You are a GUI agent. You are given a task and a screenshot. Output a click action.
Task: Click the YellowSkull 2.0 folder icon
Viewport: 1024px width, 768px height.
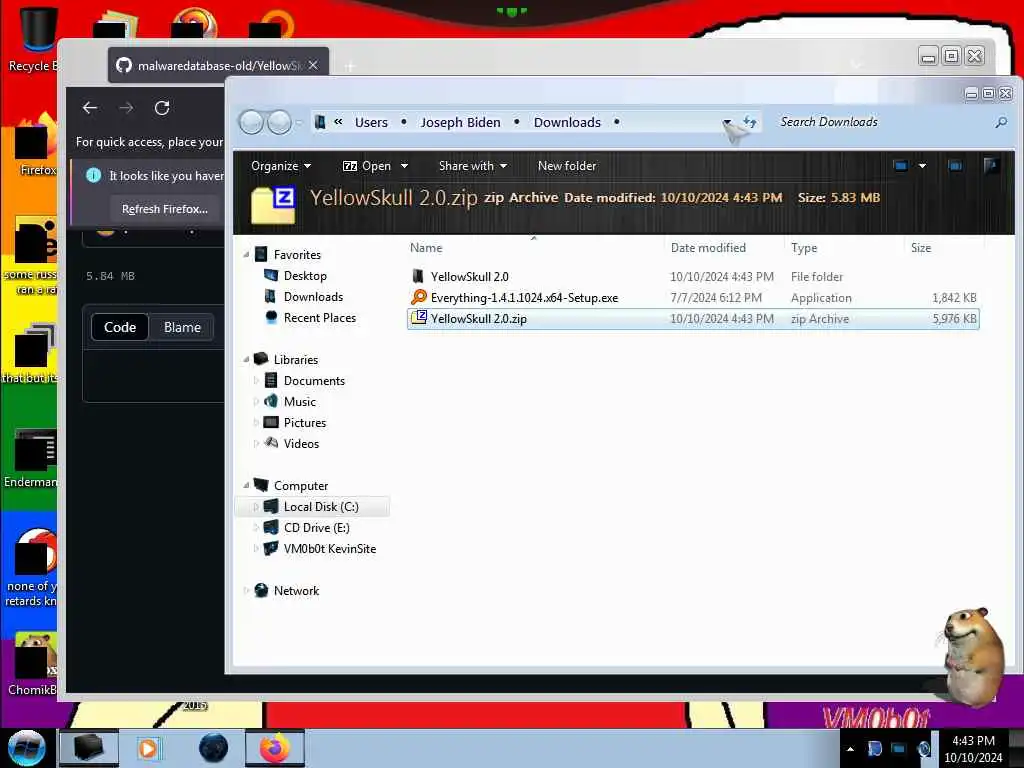point(418,276)
